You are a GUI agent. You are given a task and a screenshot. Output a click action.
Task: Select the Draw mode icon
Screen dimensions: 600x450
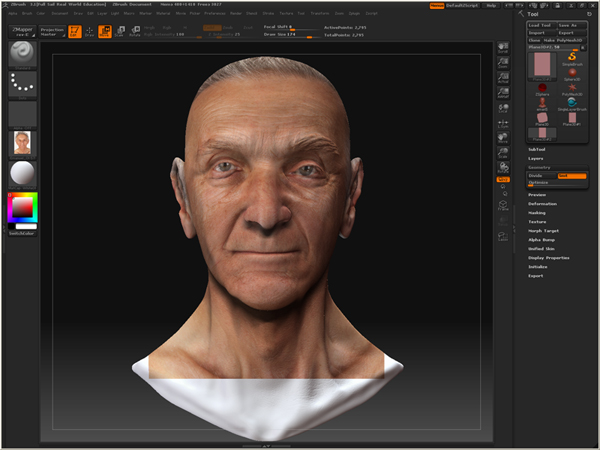click(x=90, y=31)
